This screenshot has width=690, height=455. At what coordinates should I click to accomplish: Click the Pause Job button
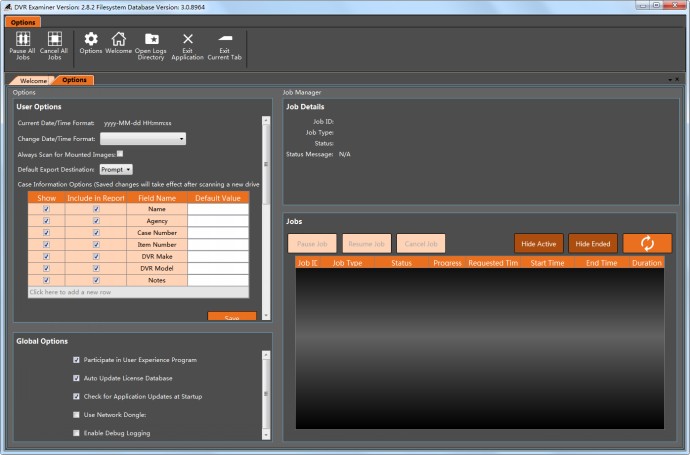pos(312,244)
